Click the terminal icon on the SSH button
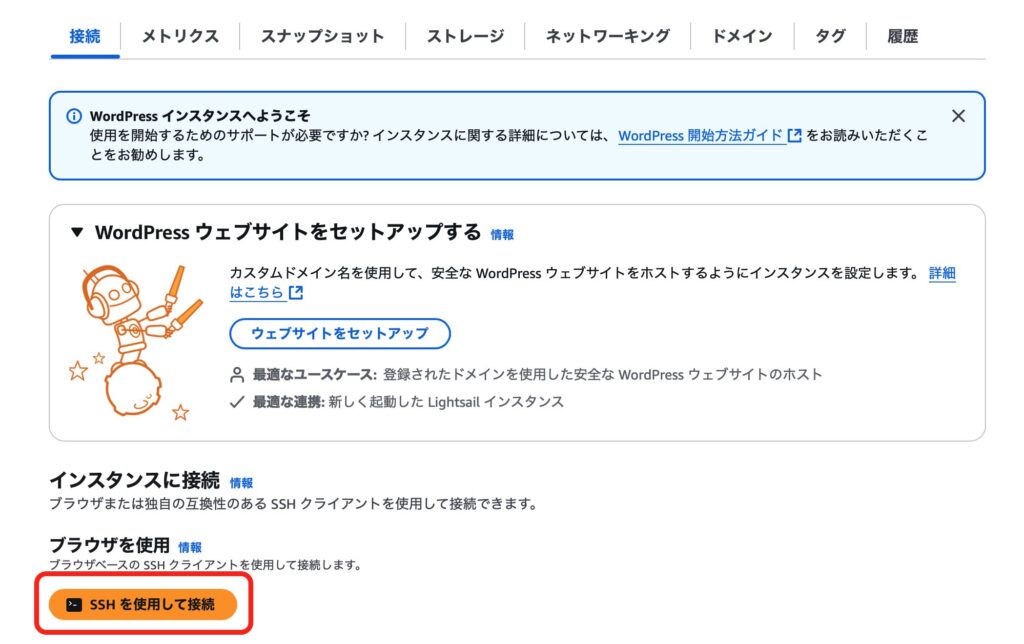Screen dimensions: 1024x644 coord(74,605)
